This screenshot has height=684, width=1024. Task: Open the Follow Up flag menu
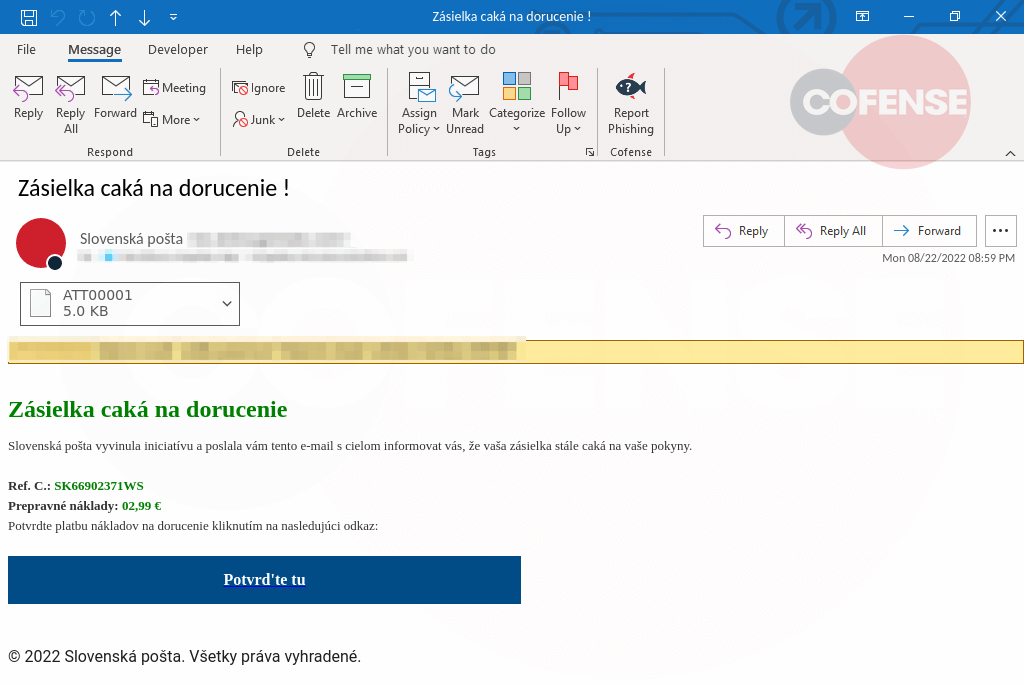568,104
